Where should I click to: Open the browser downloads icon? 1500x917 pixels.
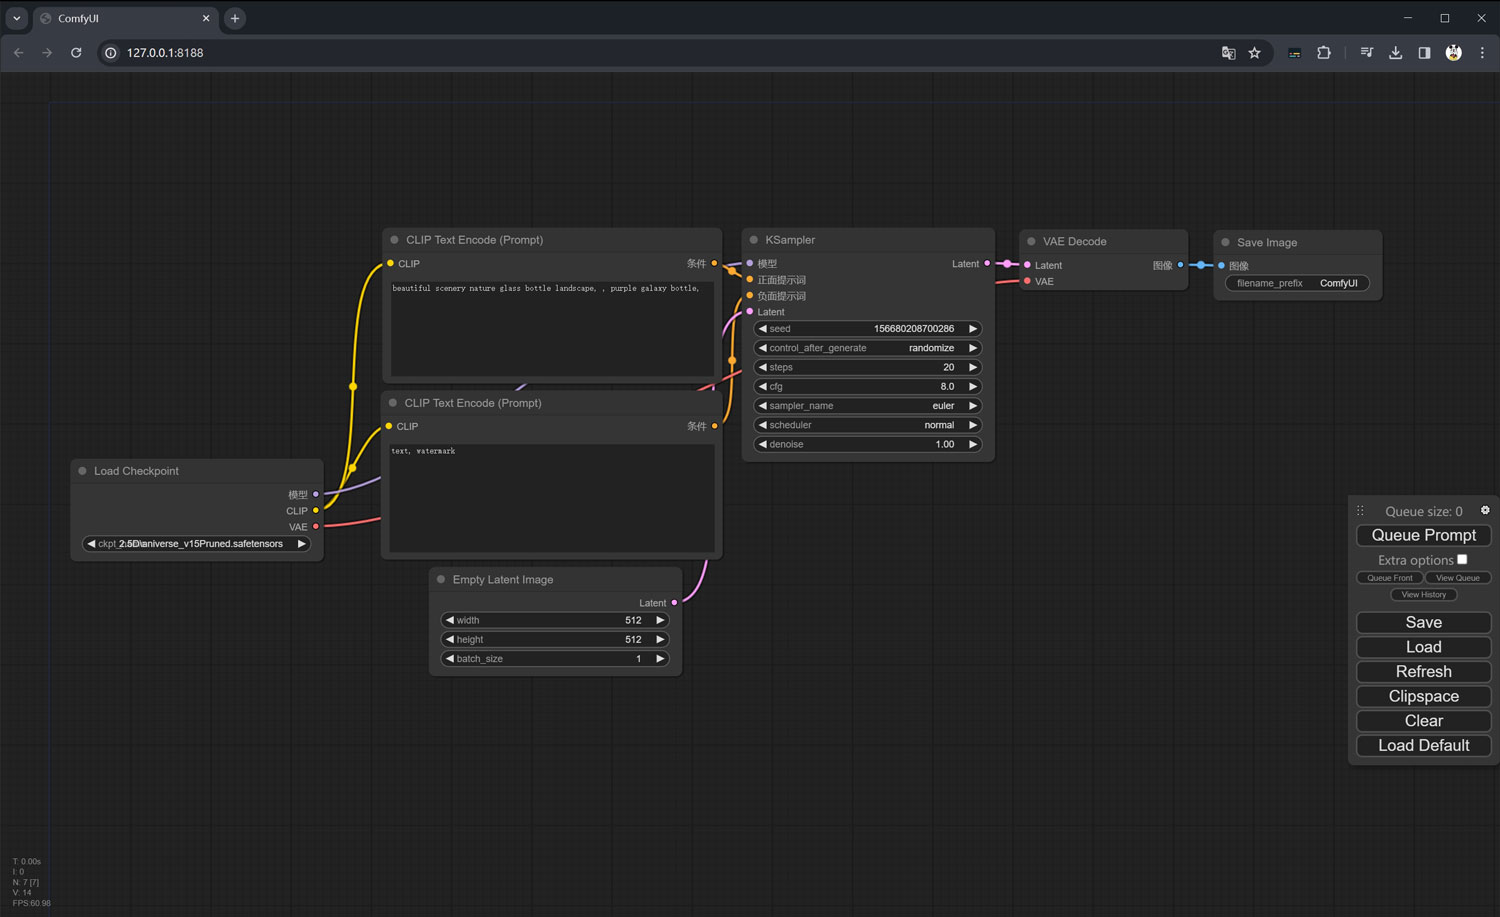[x=1395, y=53]
